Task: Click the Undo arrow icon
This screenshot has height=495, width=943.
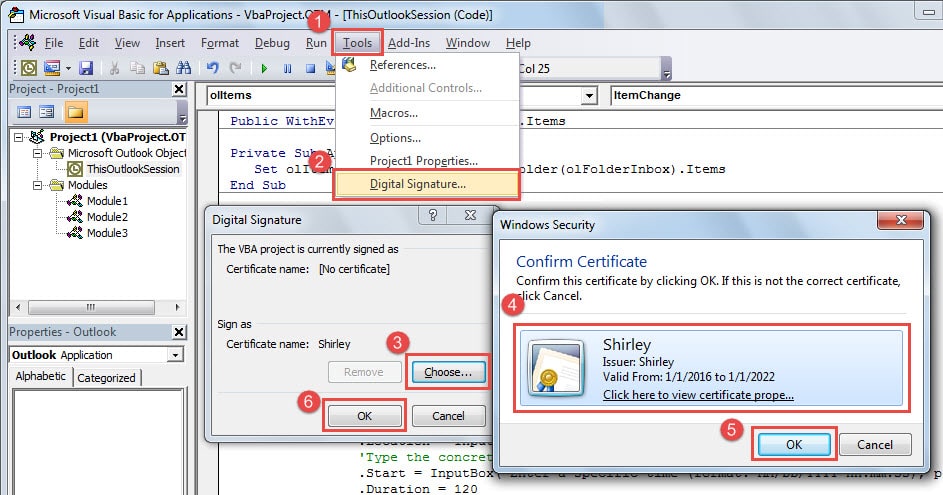Action: pos(212,68)
